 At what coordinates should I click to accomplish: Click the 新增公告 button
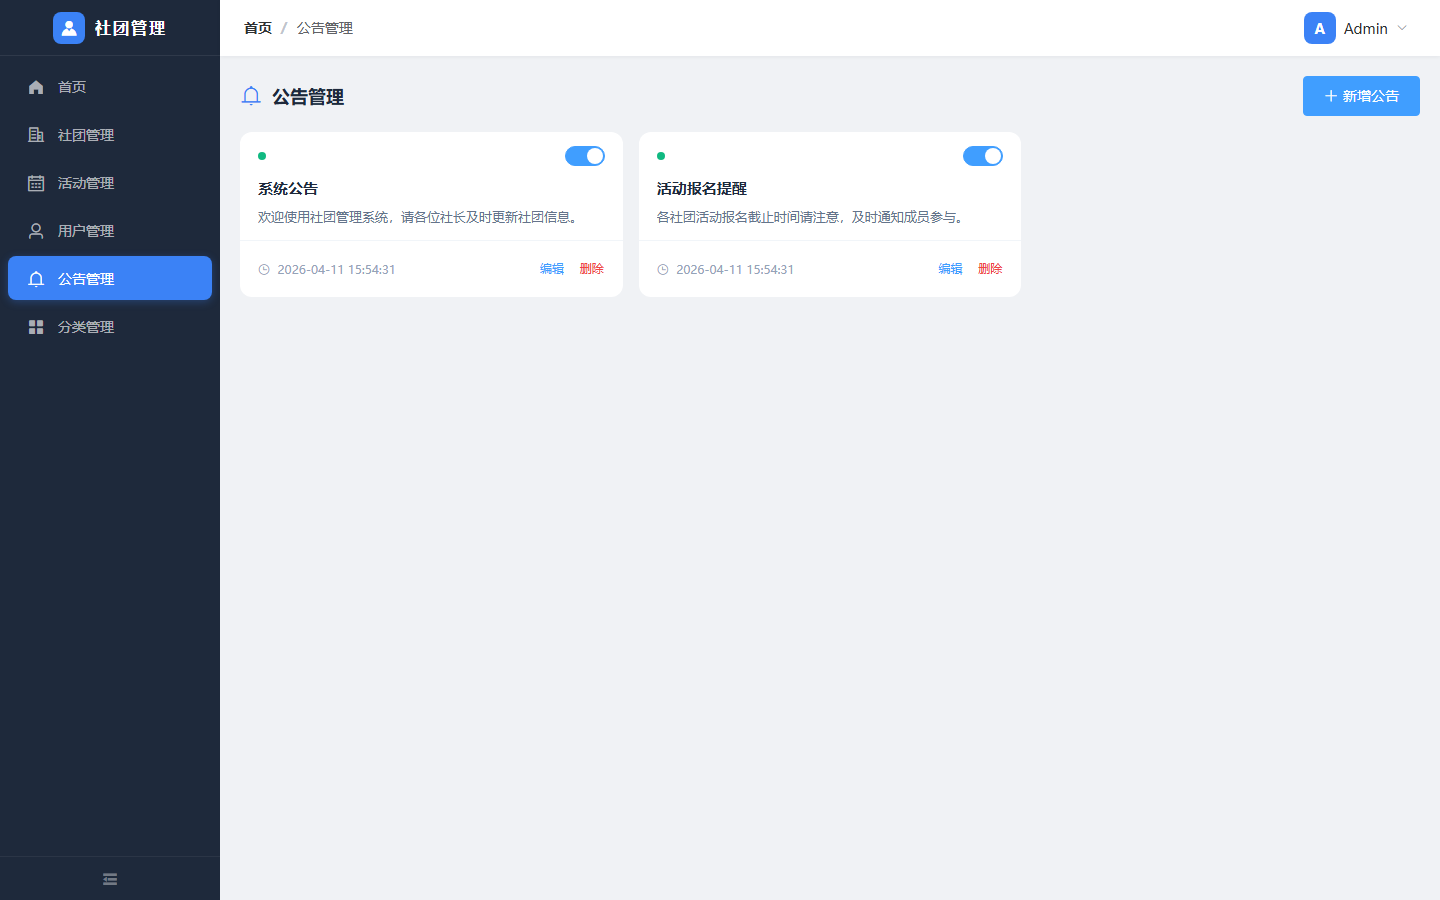pos(1361,96)
